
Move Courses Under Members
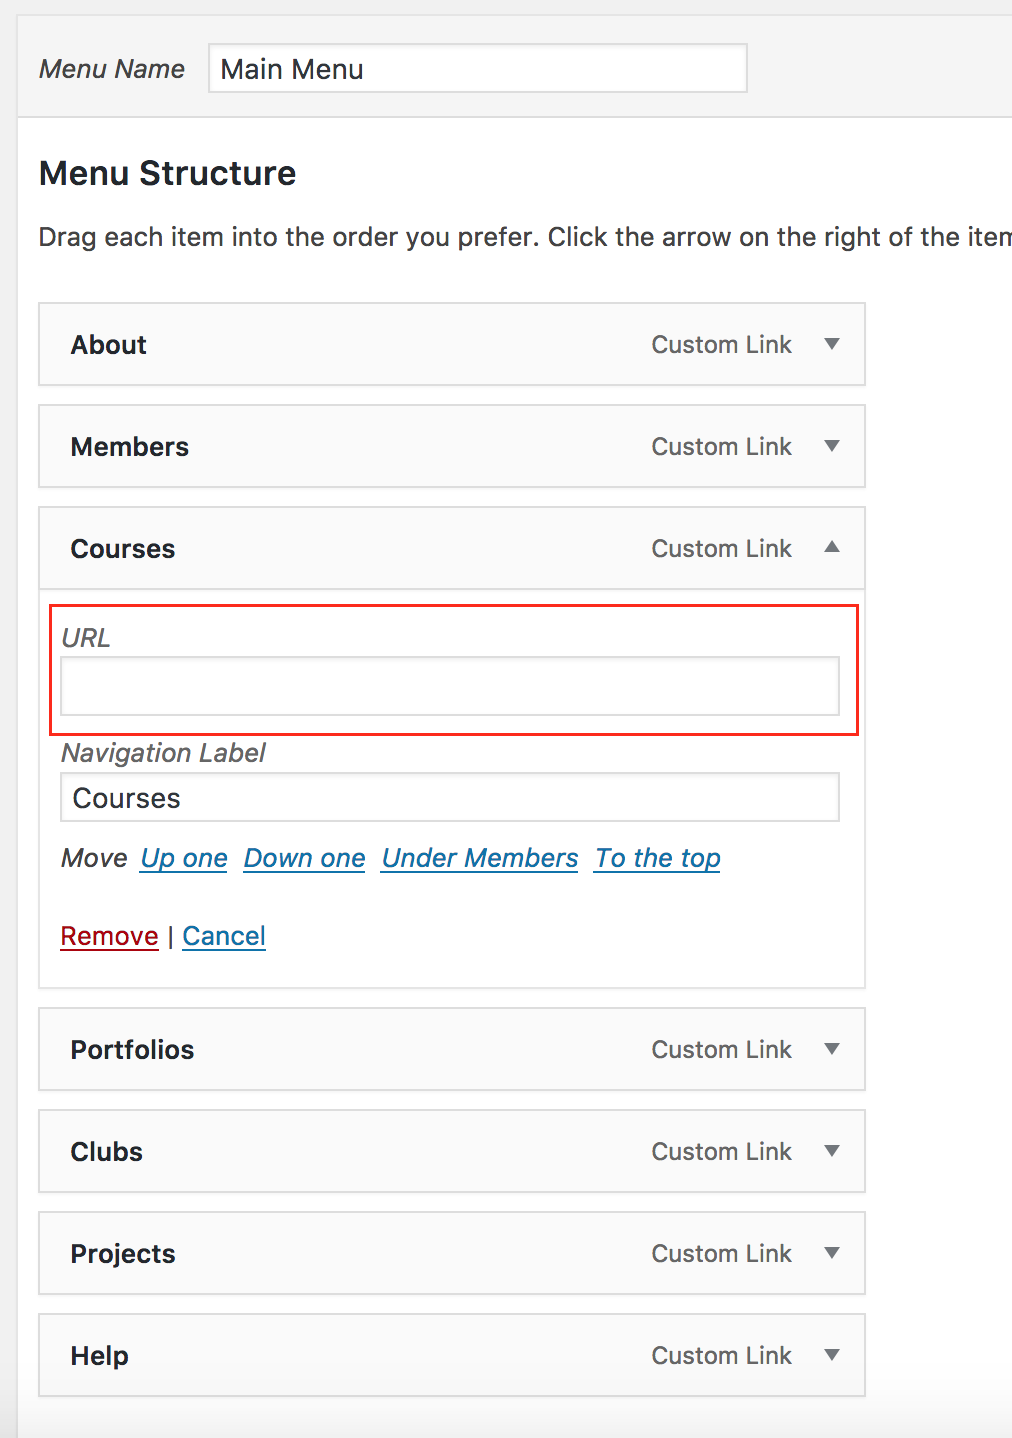tap(479, 858)
